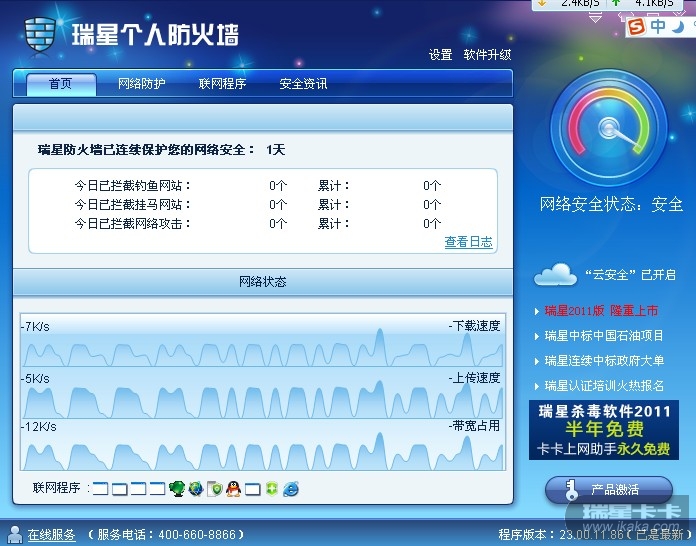Click the 今日已拦截挂马网站 row label
This screenshot has height=546, width=696.
132,205
